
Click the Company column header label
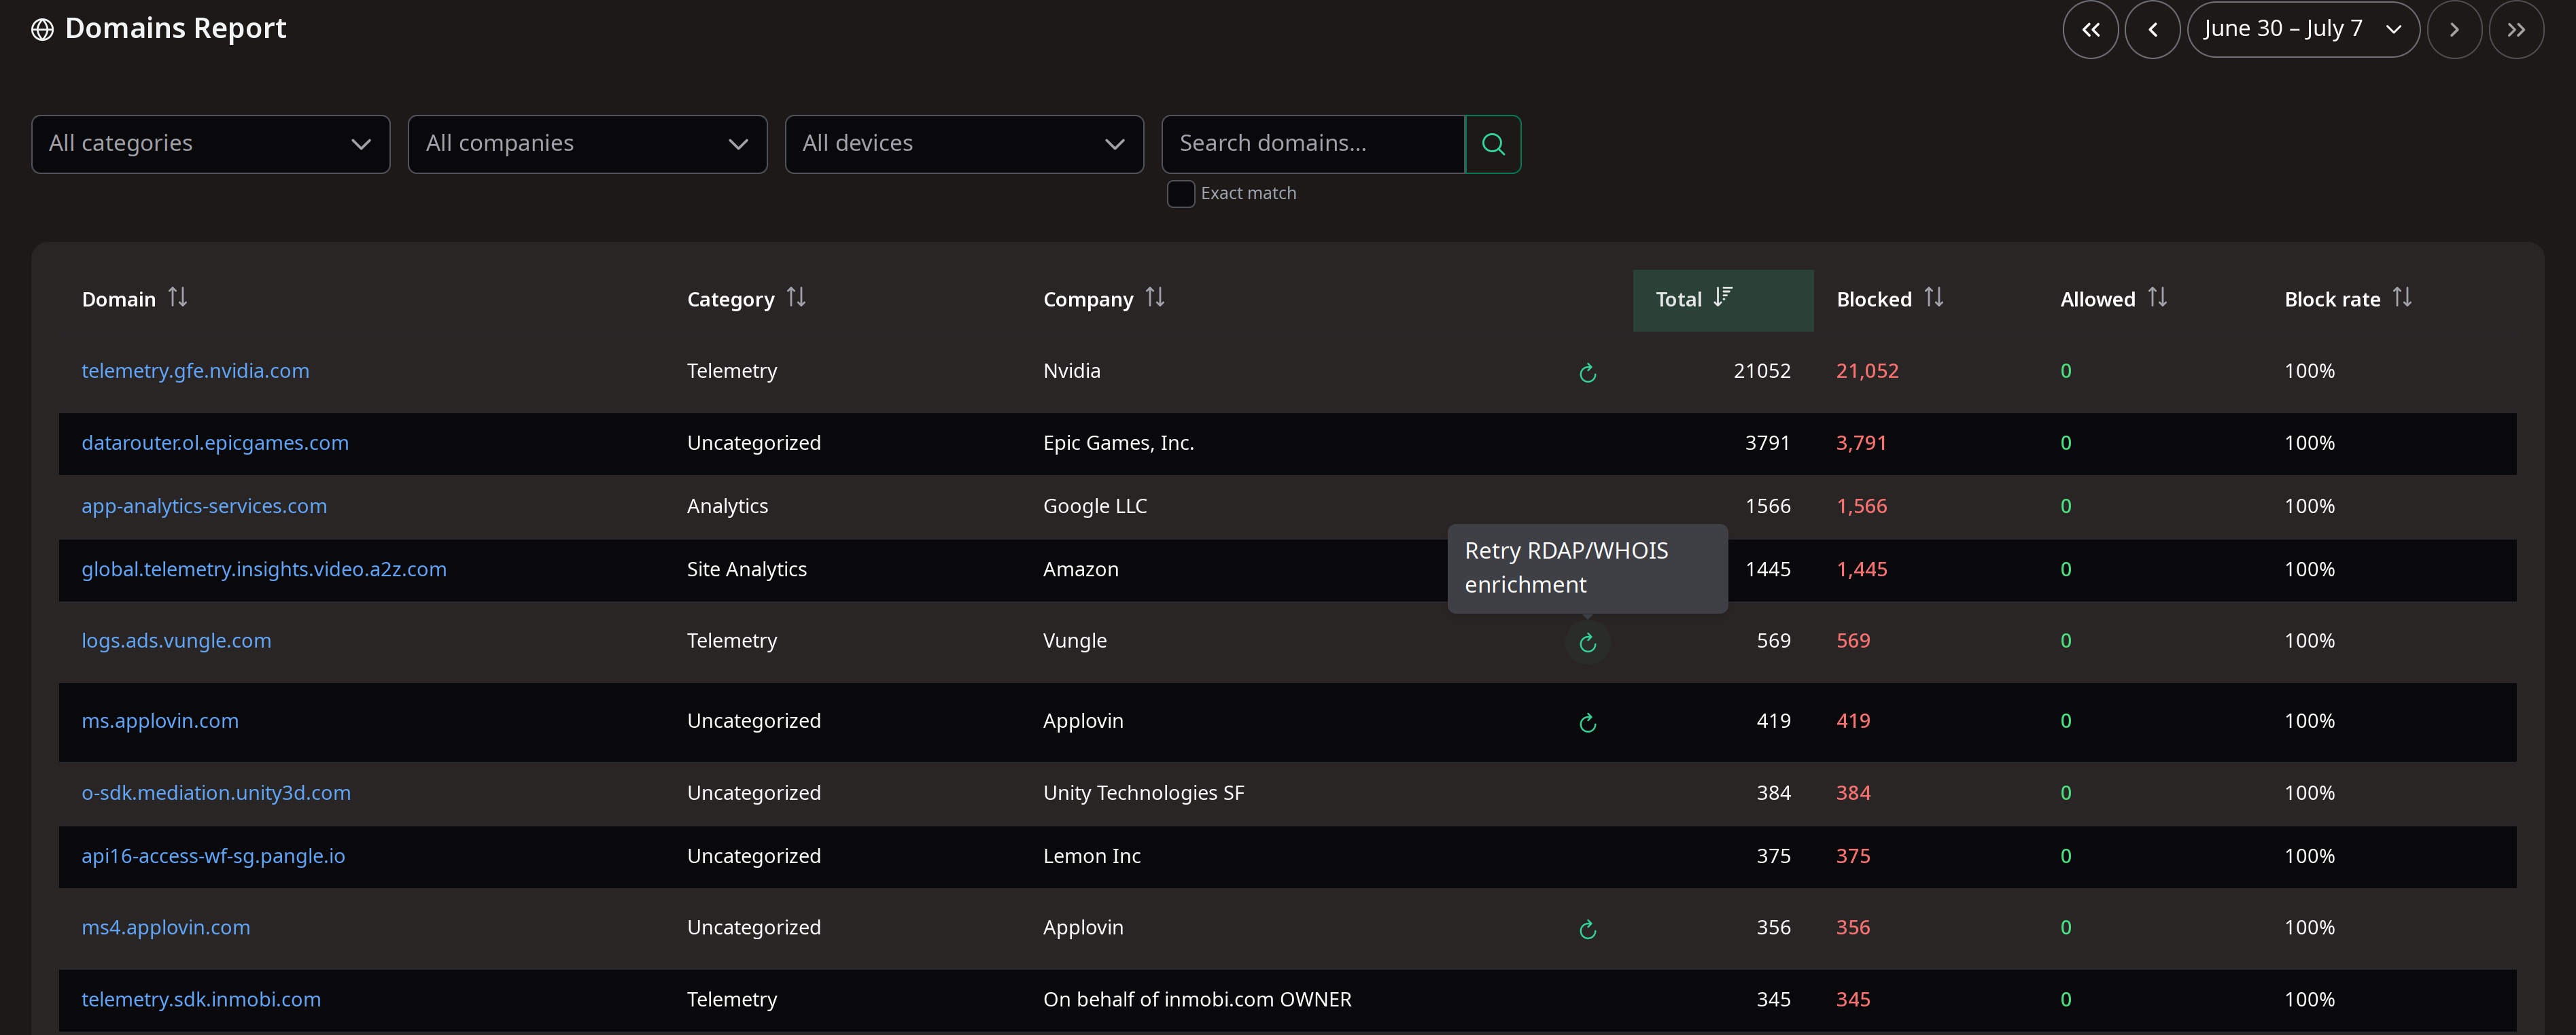pos(1088,299)
